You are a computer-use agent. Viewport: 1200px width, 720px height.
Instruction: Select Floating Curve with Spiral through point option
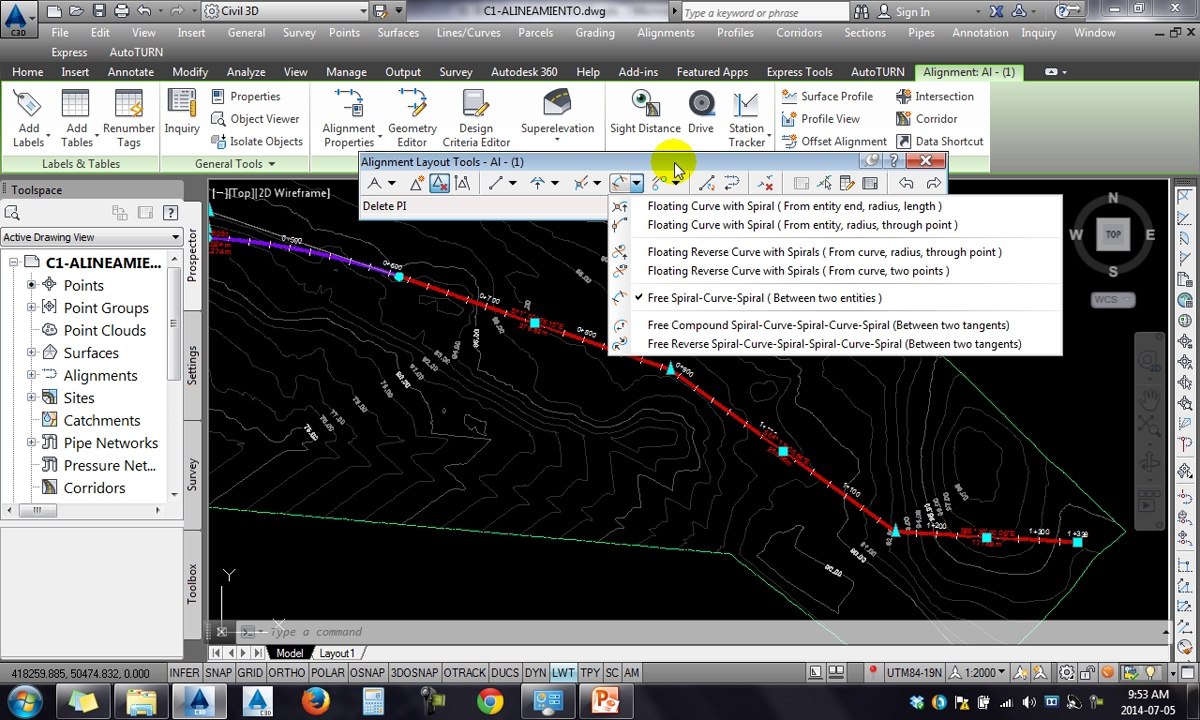click(x=802, y=225)
